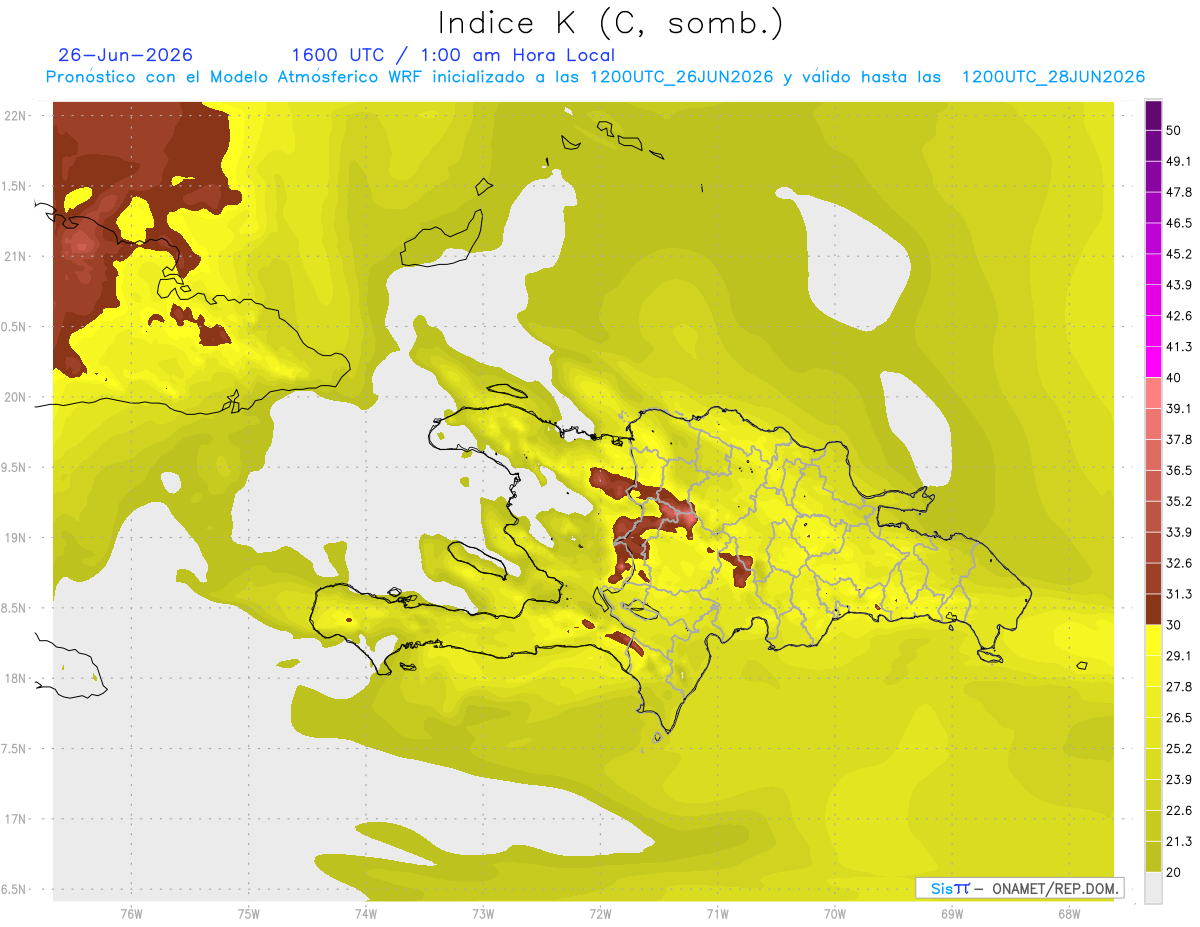The height and width of the screenshot is (927, 1200).
Task: Click the "73W" longitude label
Action: click(x=483, y=914)
